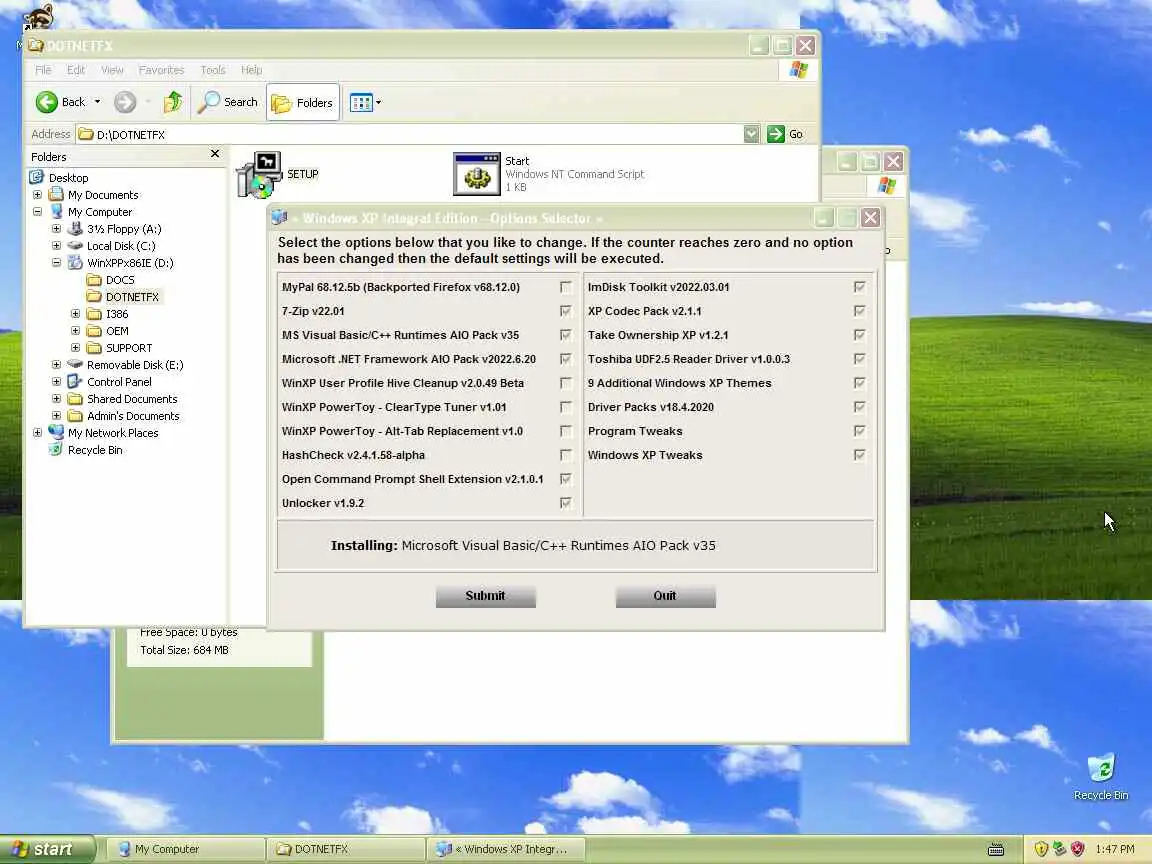This screenshot has height=864, width=1152.
Task: Click the Submit button
Action: coord(486,596)
